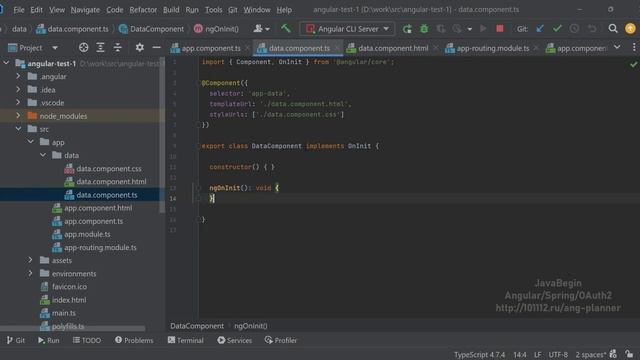Open the profiler run dropdown arrow
Screen dimensions: 640x360
[469, 29]
